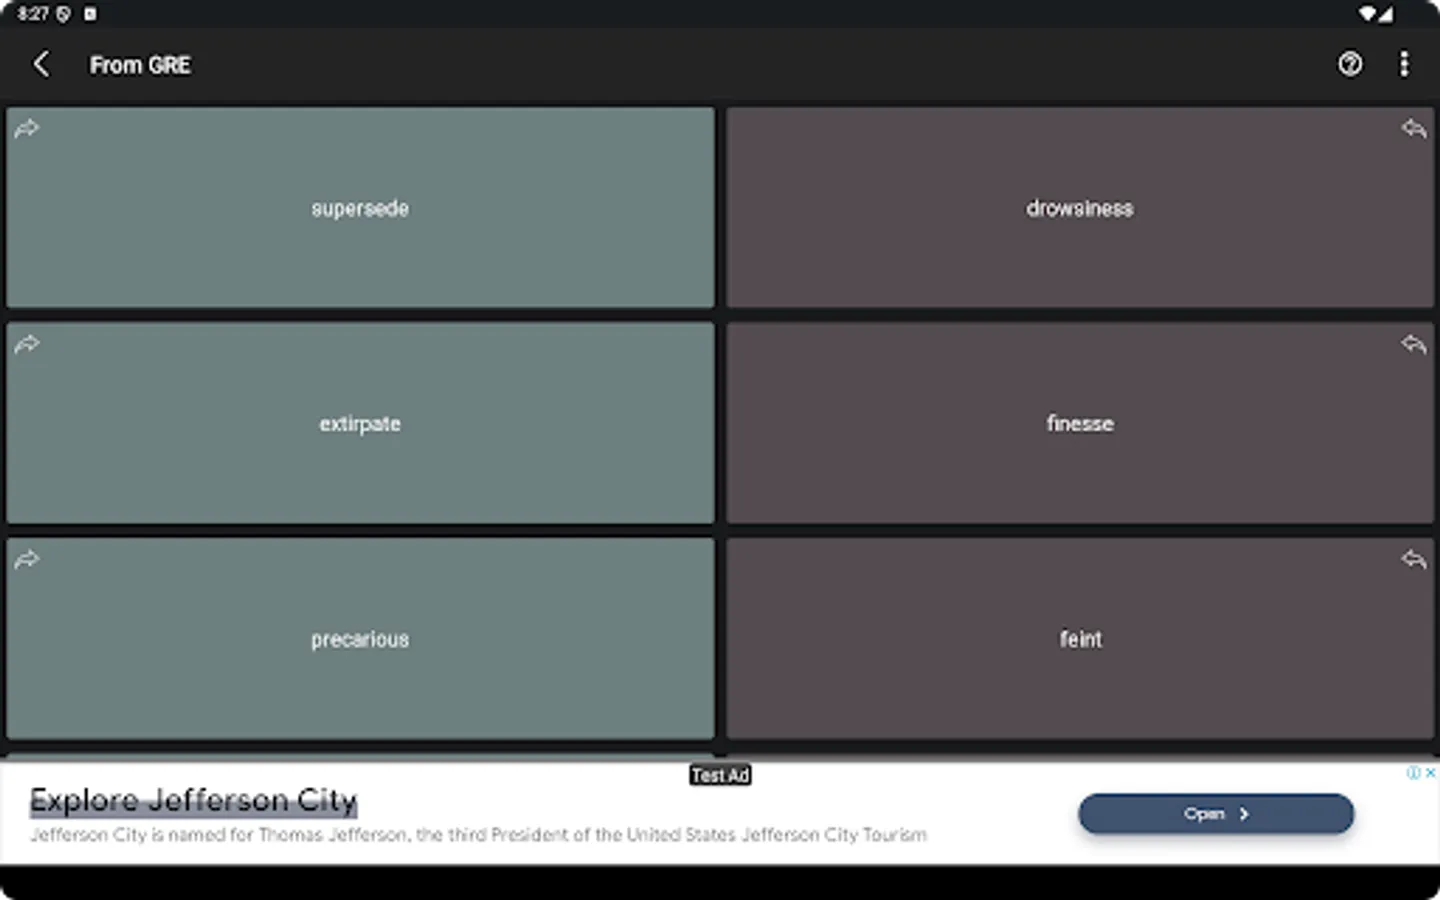Select the From GRE title
1440x900 pixels.
tap(140, 64)
